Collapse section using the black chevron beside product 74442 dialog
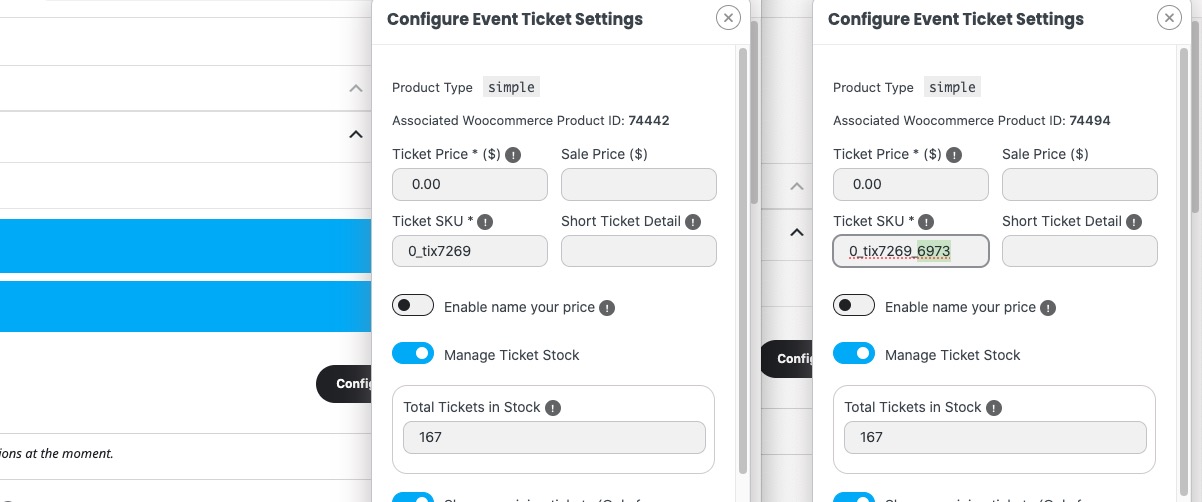This screenshot has width=1202, height=502. point(355,134)
